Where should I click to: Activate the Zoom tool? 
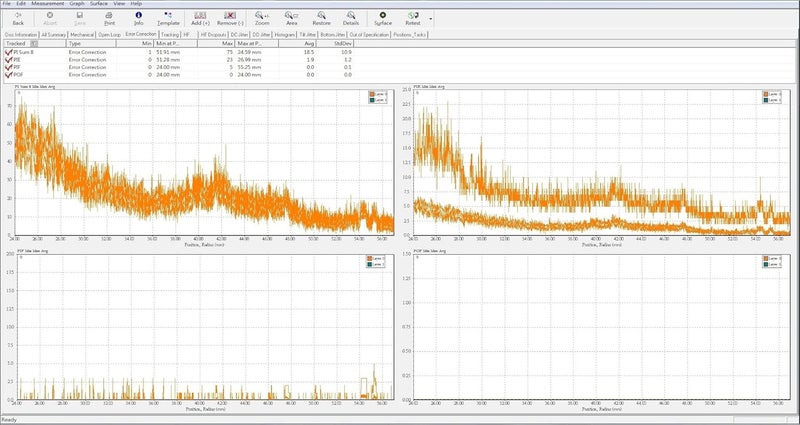click(262, 18)
